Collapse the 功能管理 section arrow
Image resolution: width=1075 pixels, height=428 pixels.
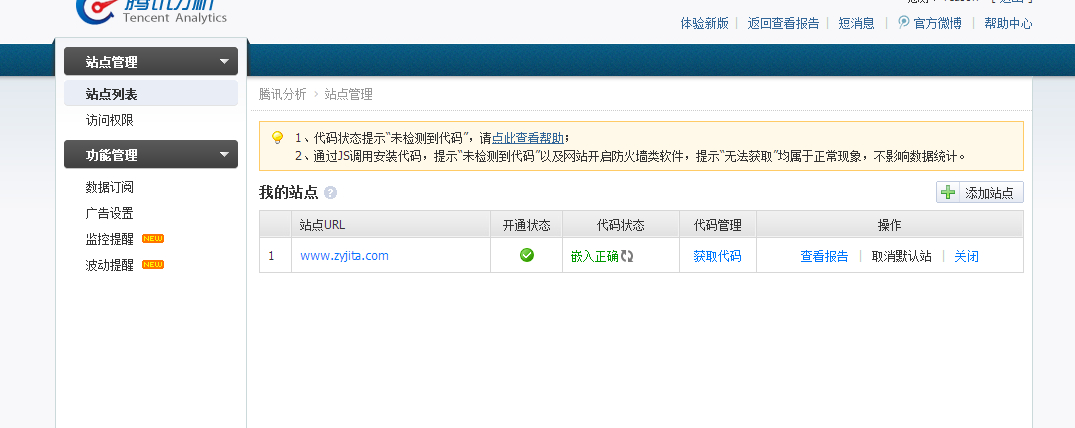(224, 155)
